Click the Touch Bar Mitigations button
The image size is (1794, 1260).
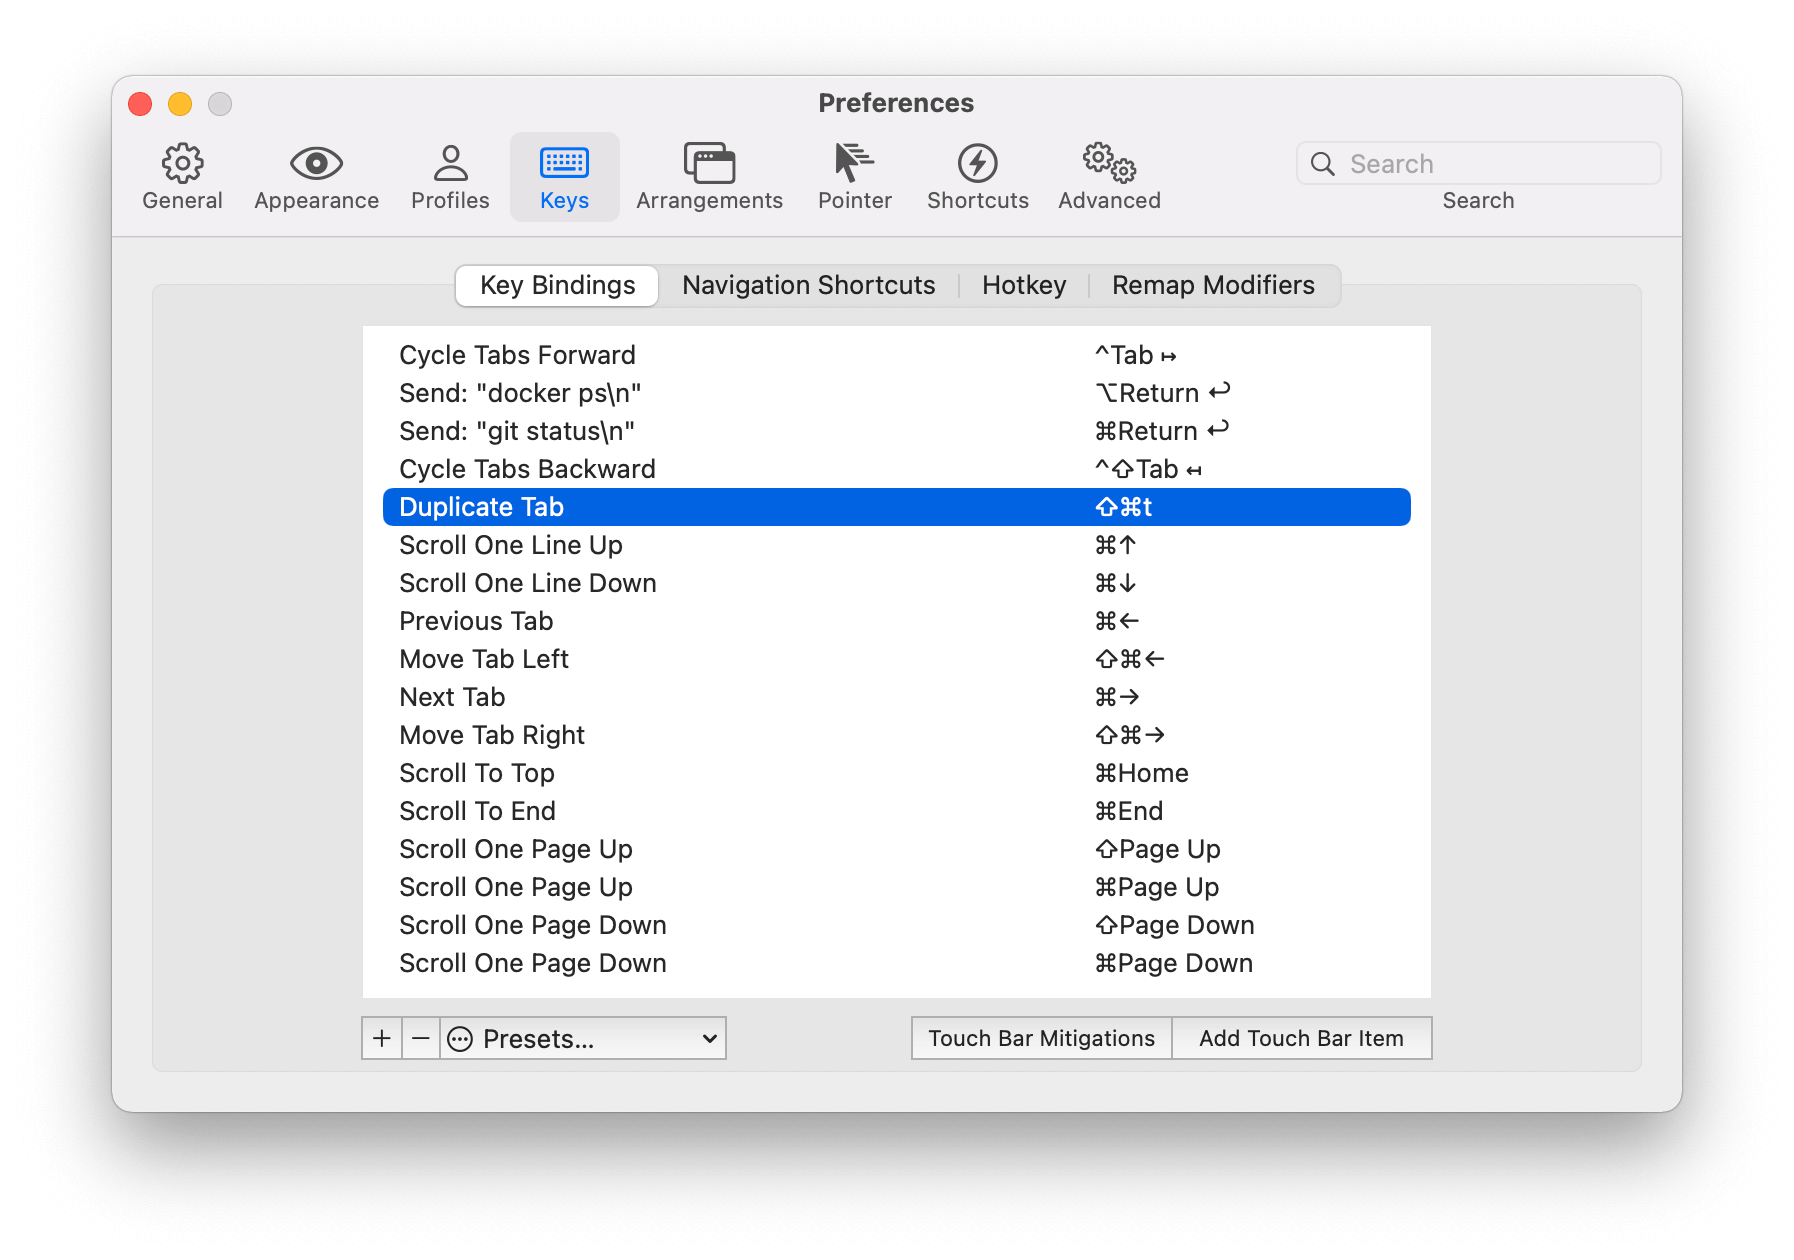(1040, 1038)
